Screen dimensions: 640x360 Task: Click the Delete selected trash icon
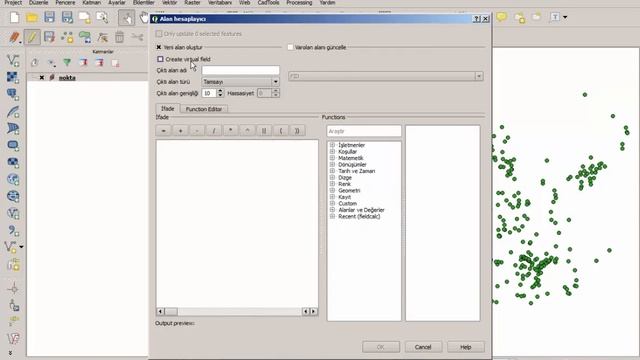coord(119,37)
